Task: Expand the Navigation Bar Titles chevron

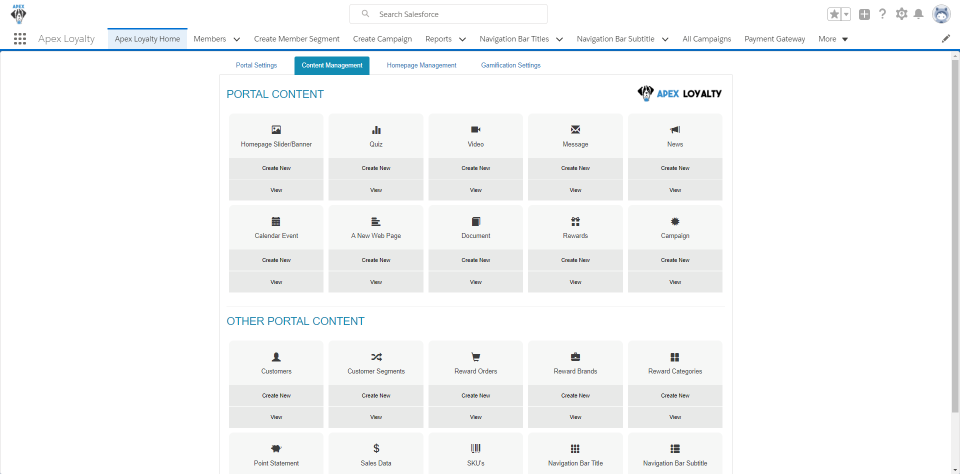Action: pyautogui.click(x=560, y=39)
